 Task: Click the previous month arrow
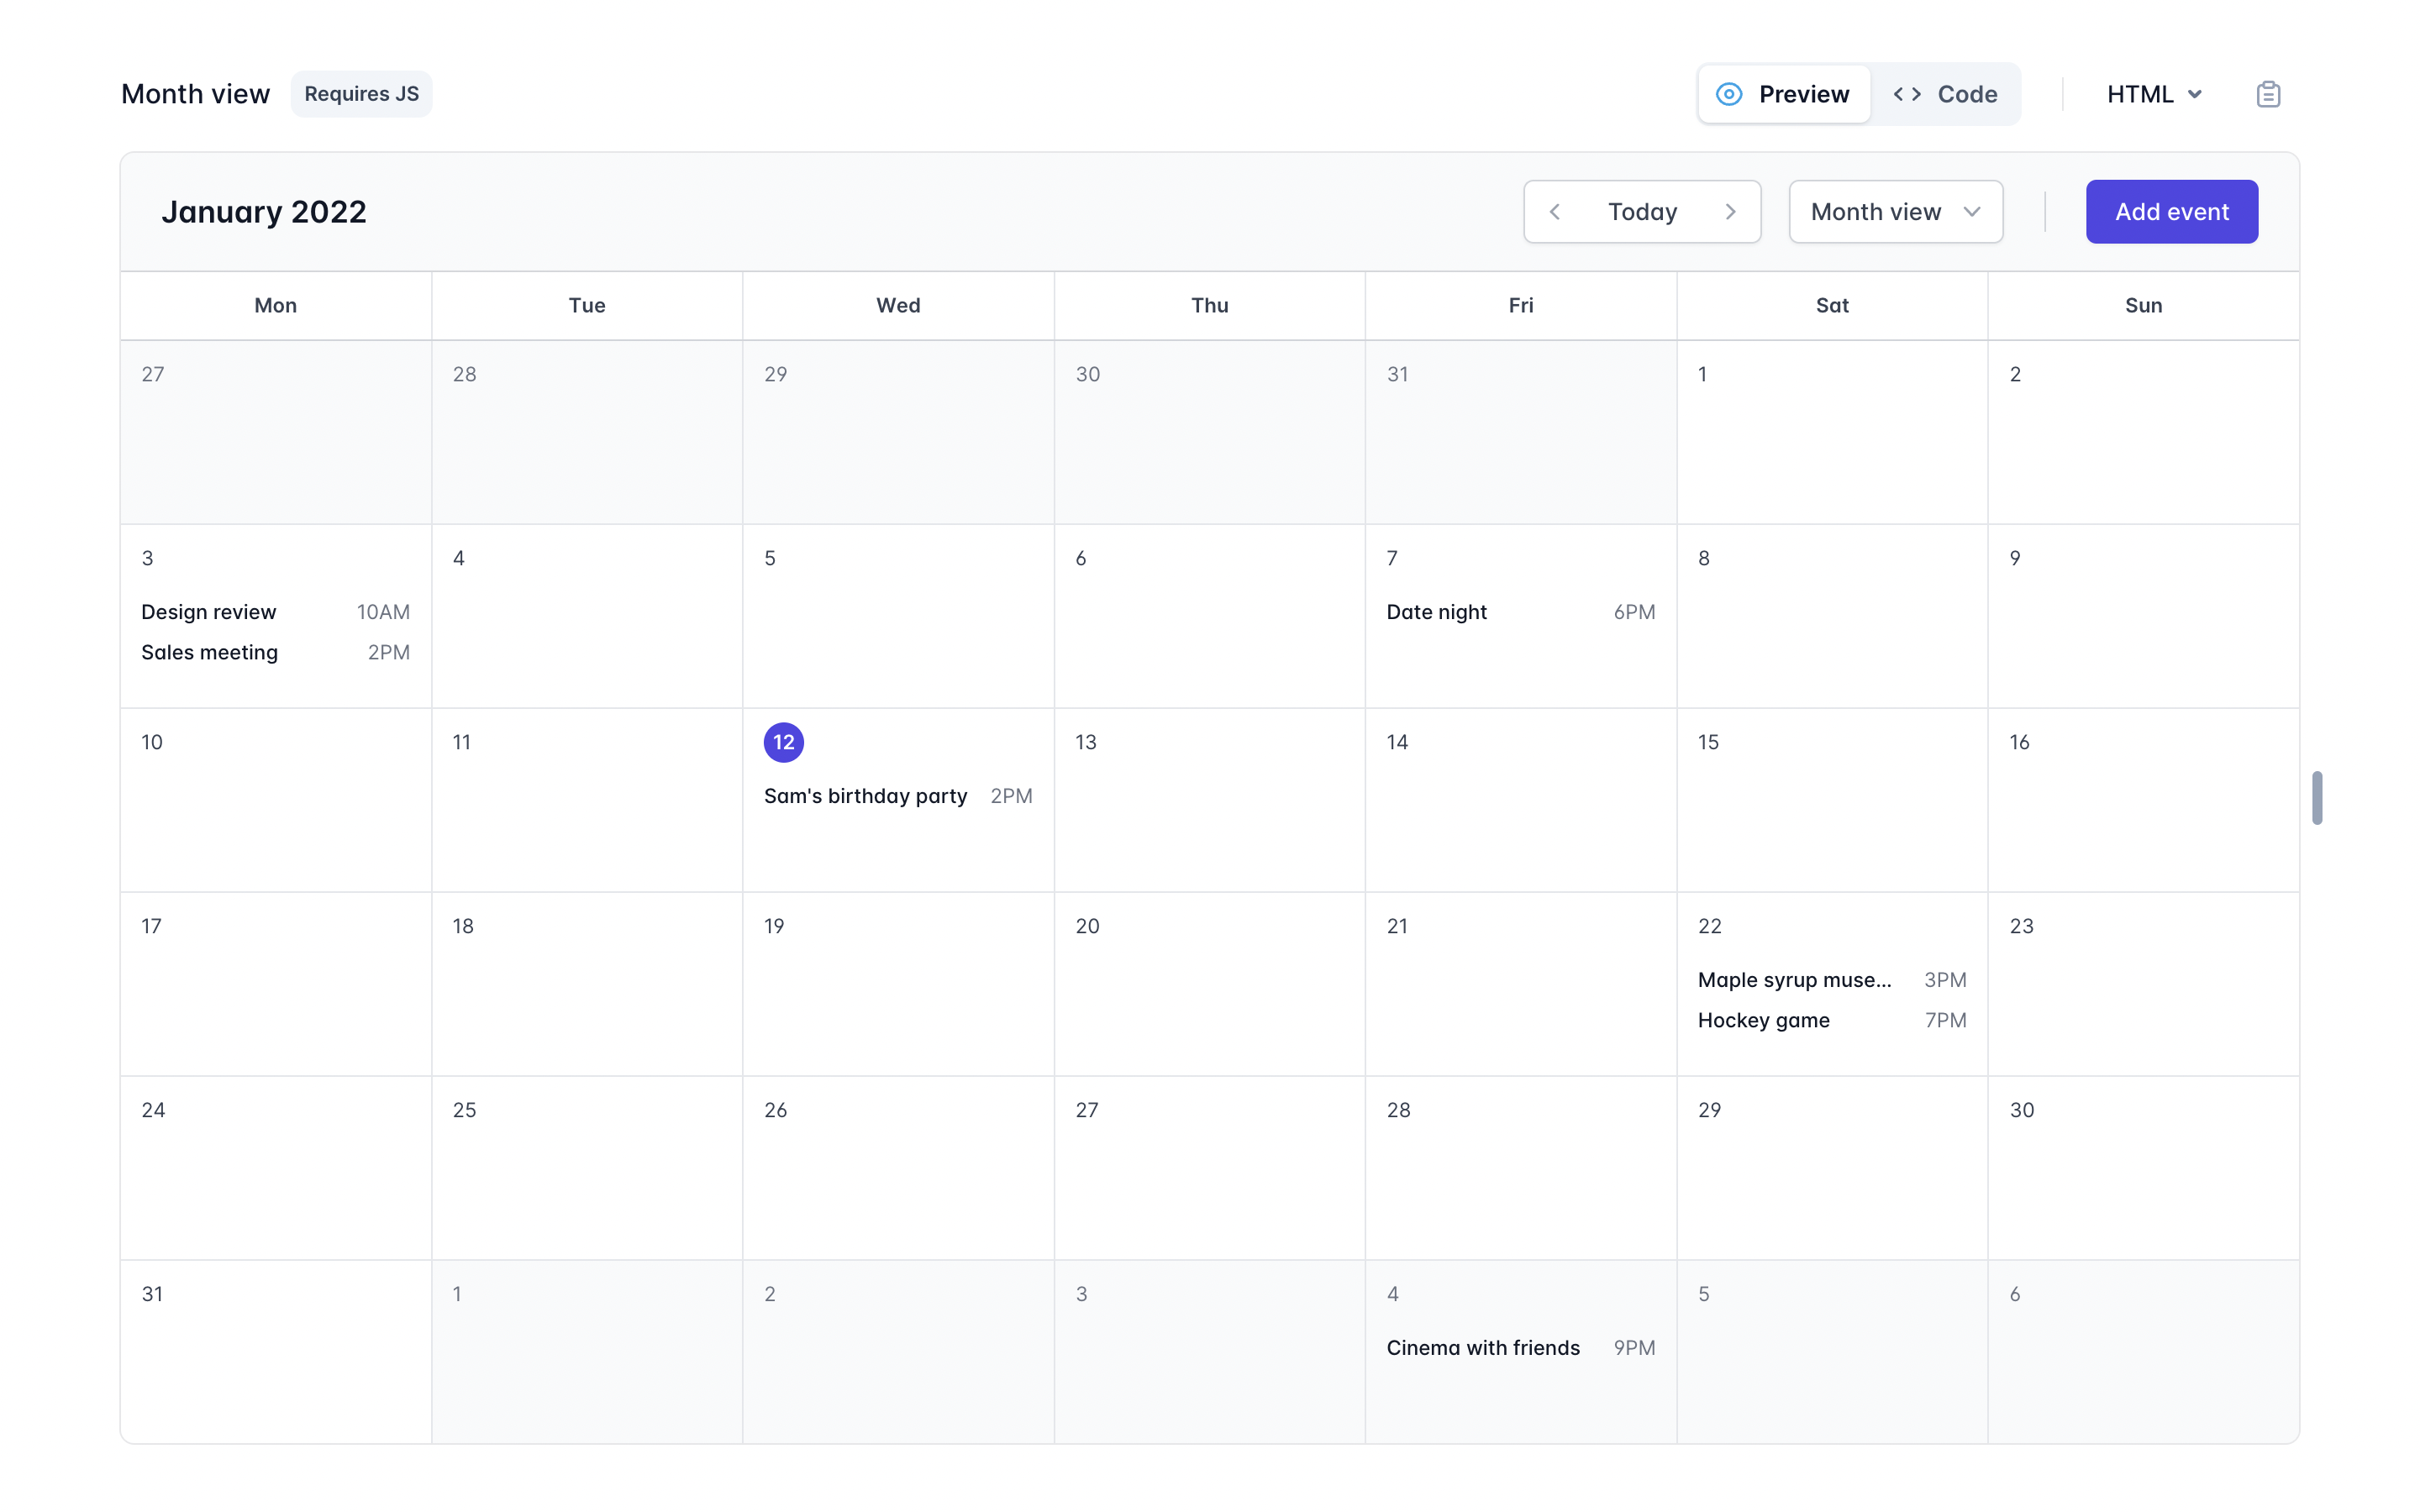tap(1555, 211)
